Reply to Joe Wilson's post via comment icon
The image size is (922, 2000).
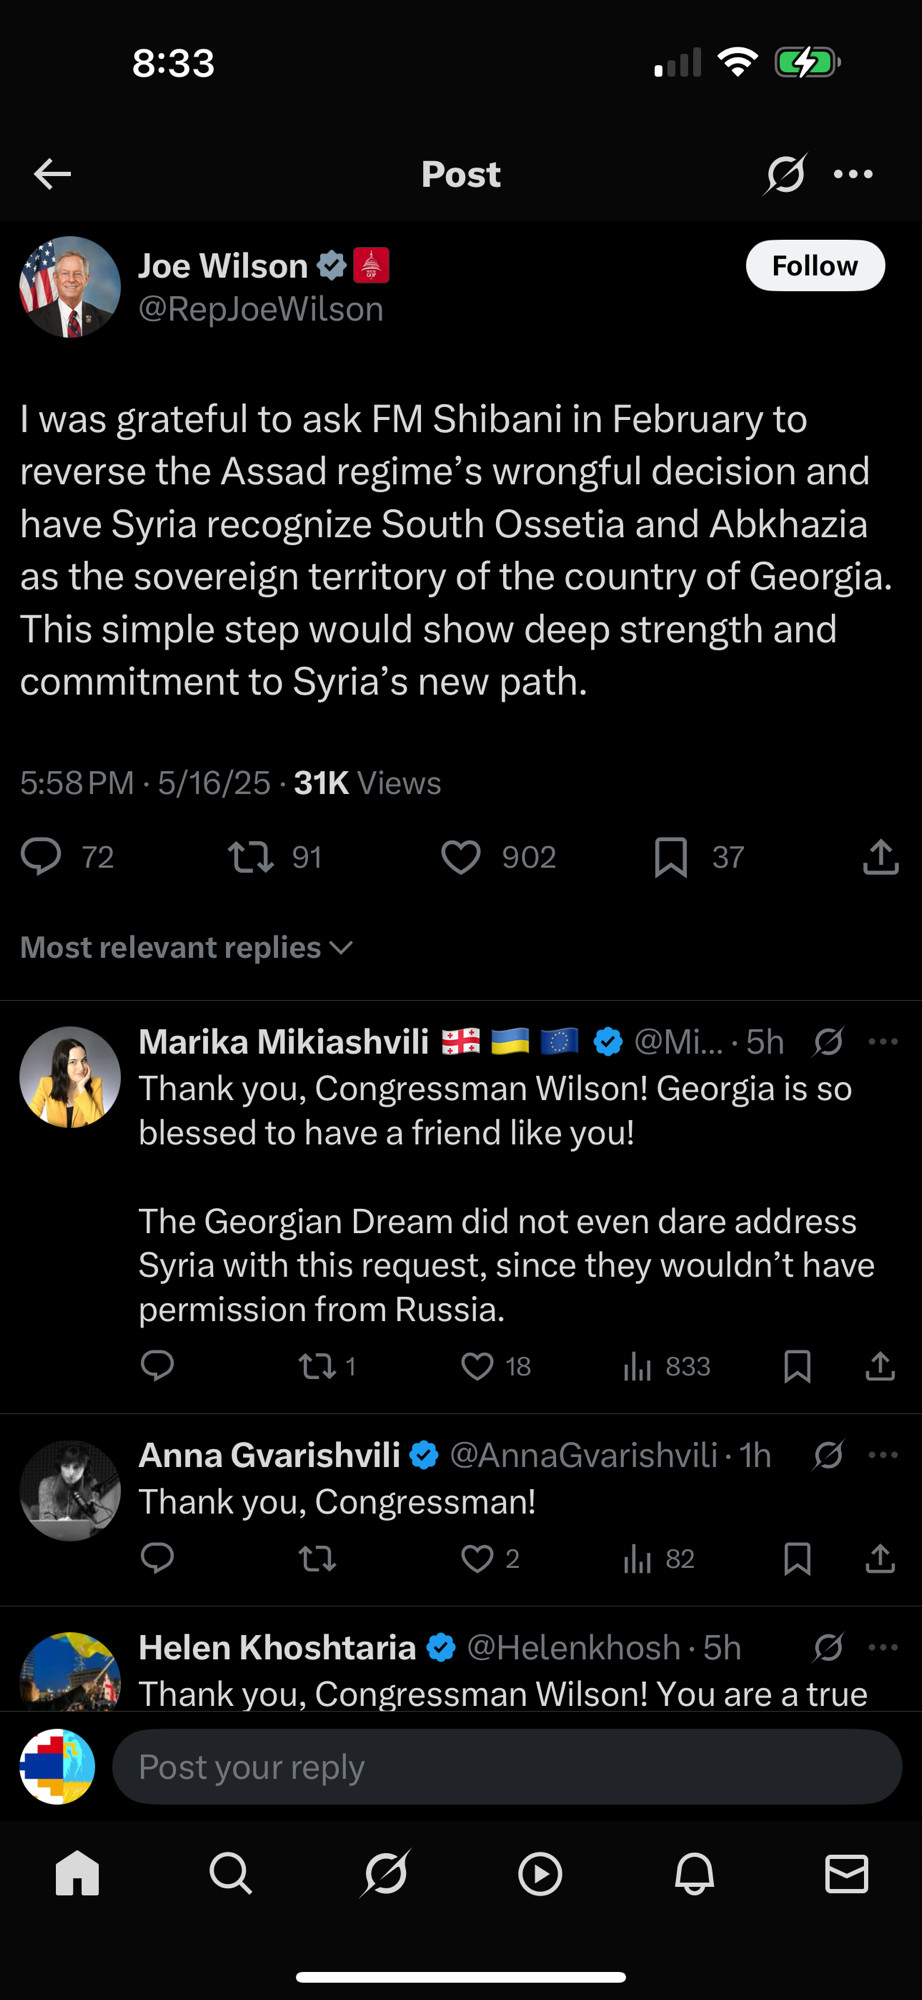(x=41, y=857)
